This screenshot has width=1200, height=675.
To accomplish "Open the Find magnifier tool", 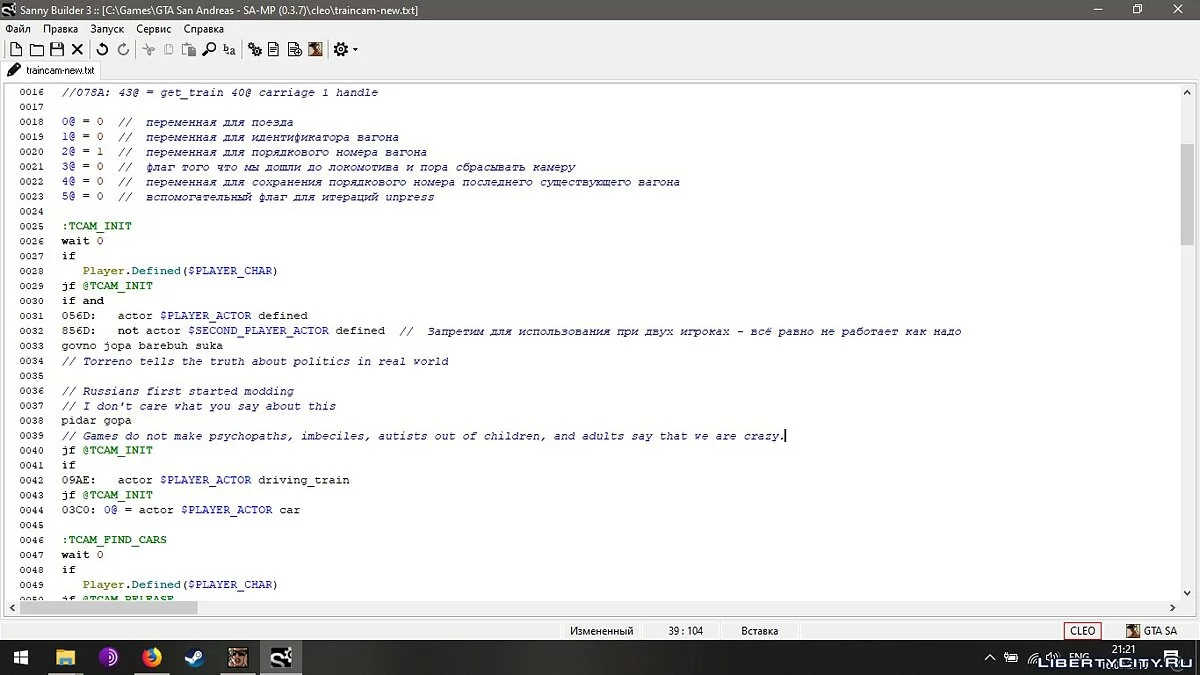I will tap(209, 49).
